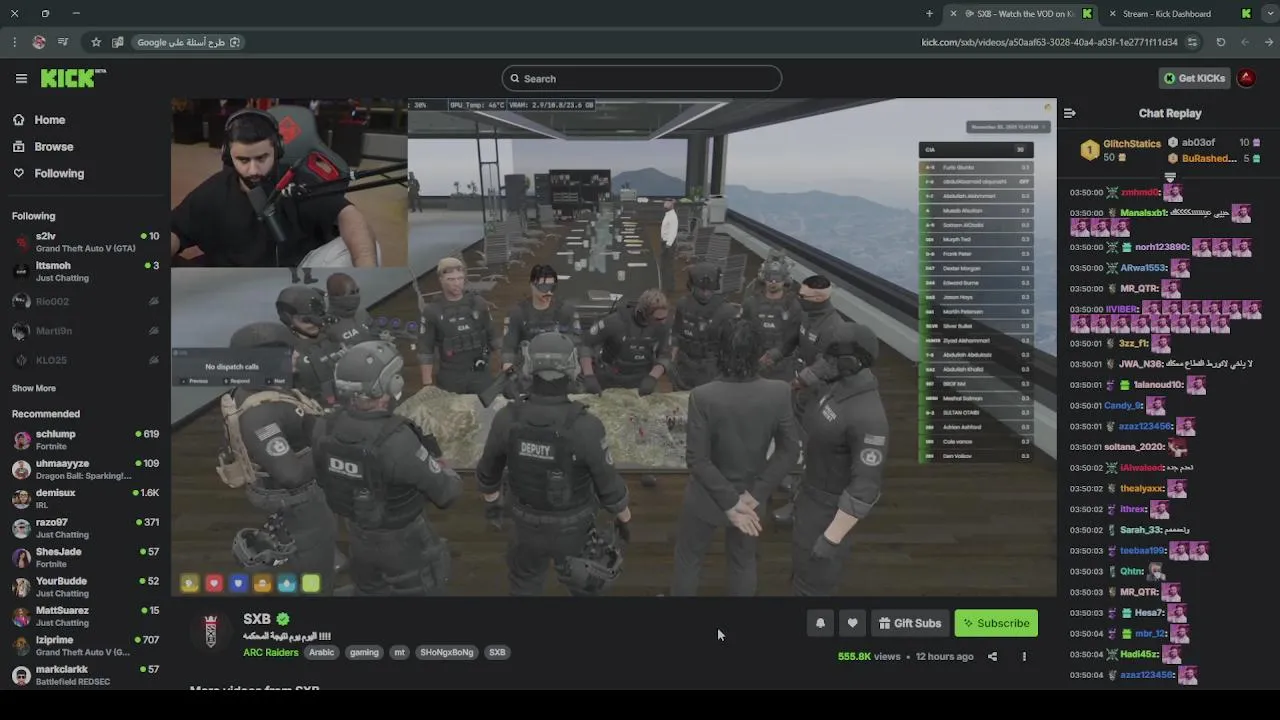Select the SXB tag

(x=497, y=652)
